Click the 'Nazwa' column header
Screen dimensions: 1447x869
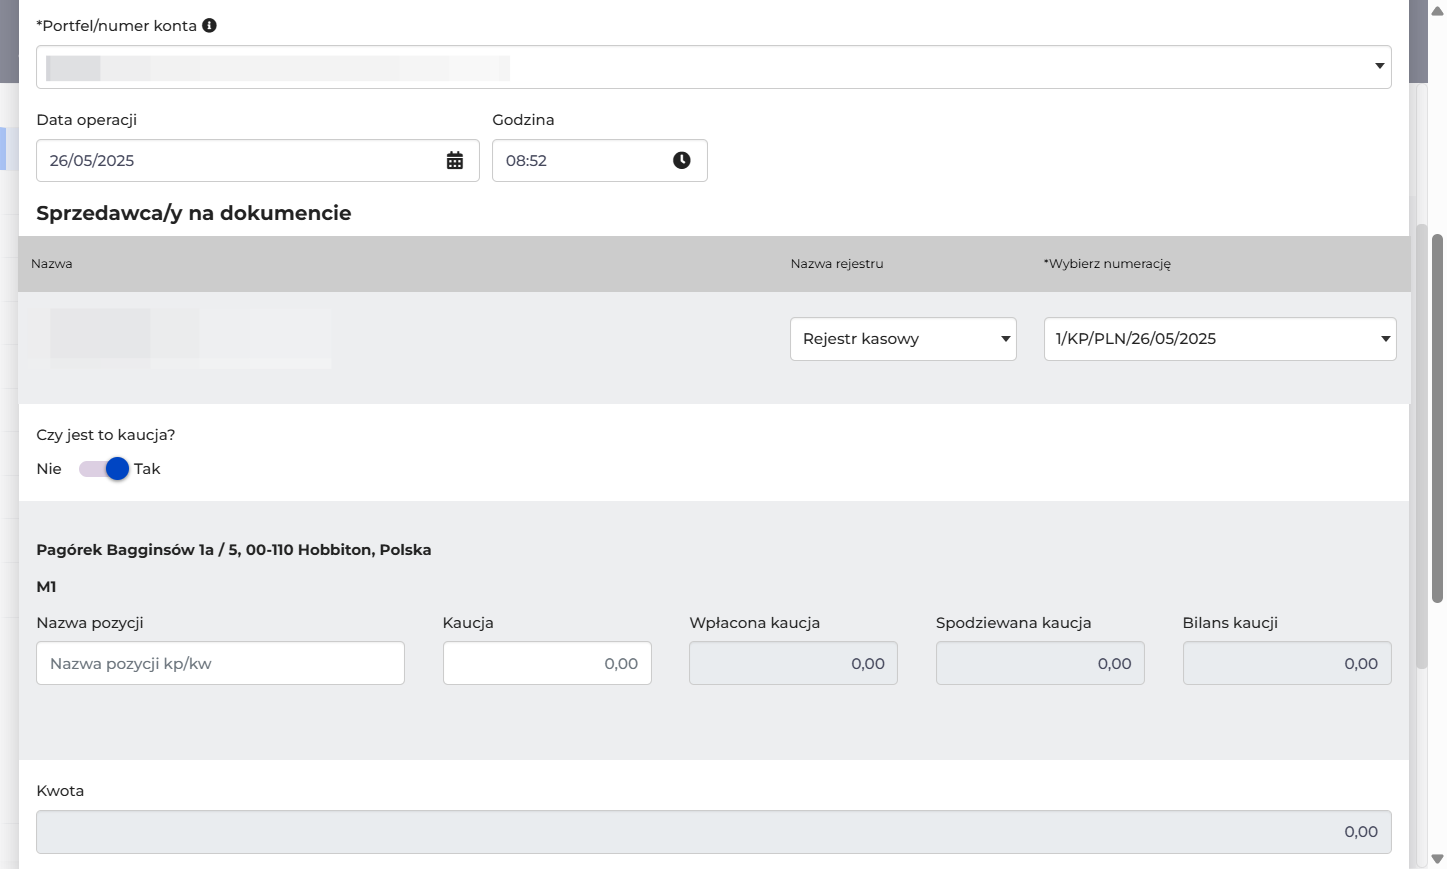(x=52, y=264)
